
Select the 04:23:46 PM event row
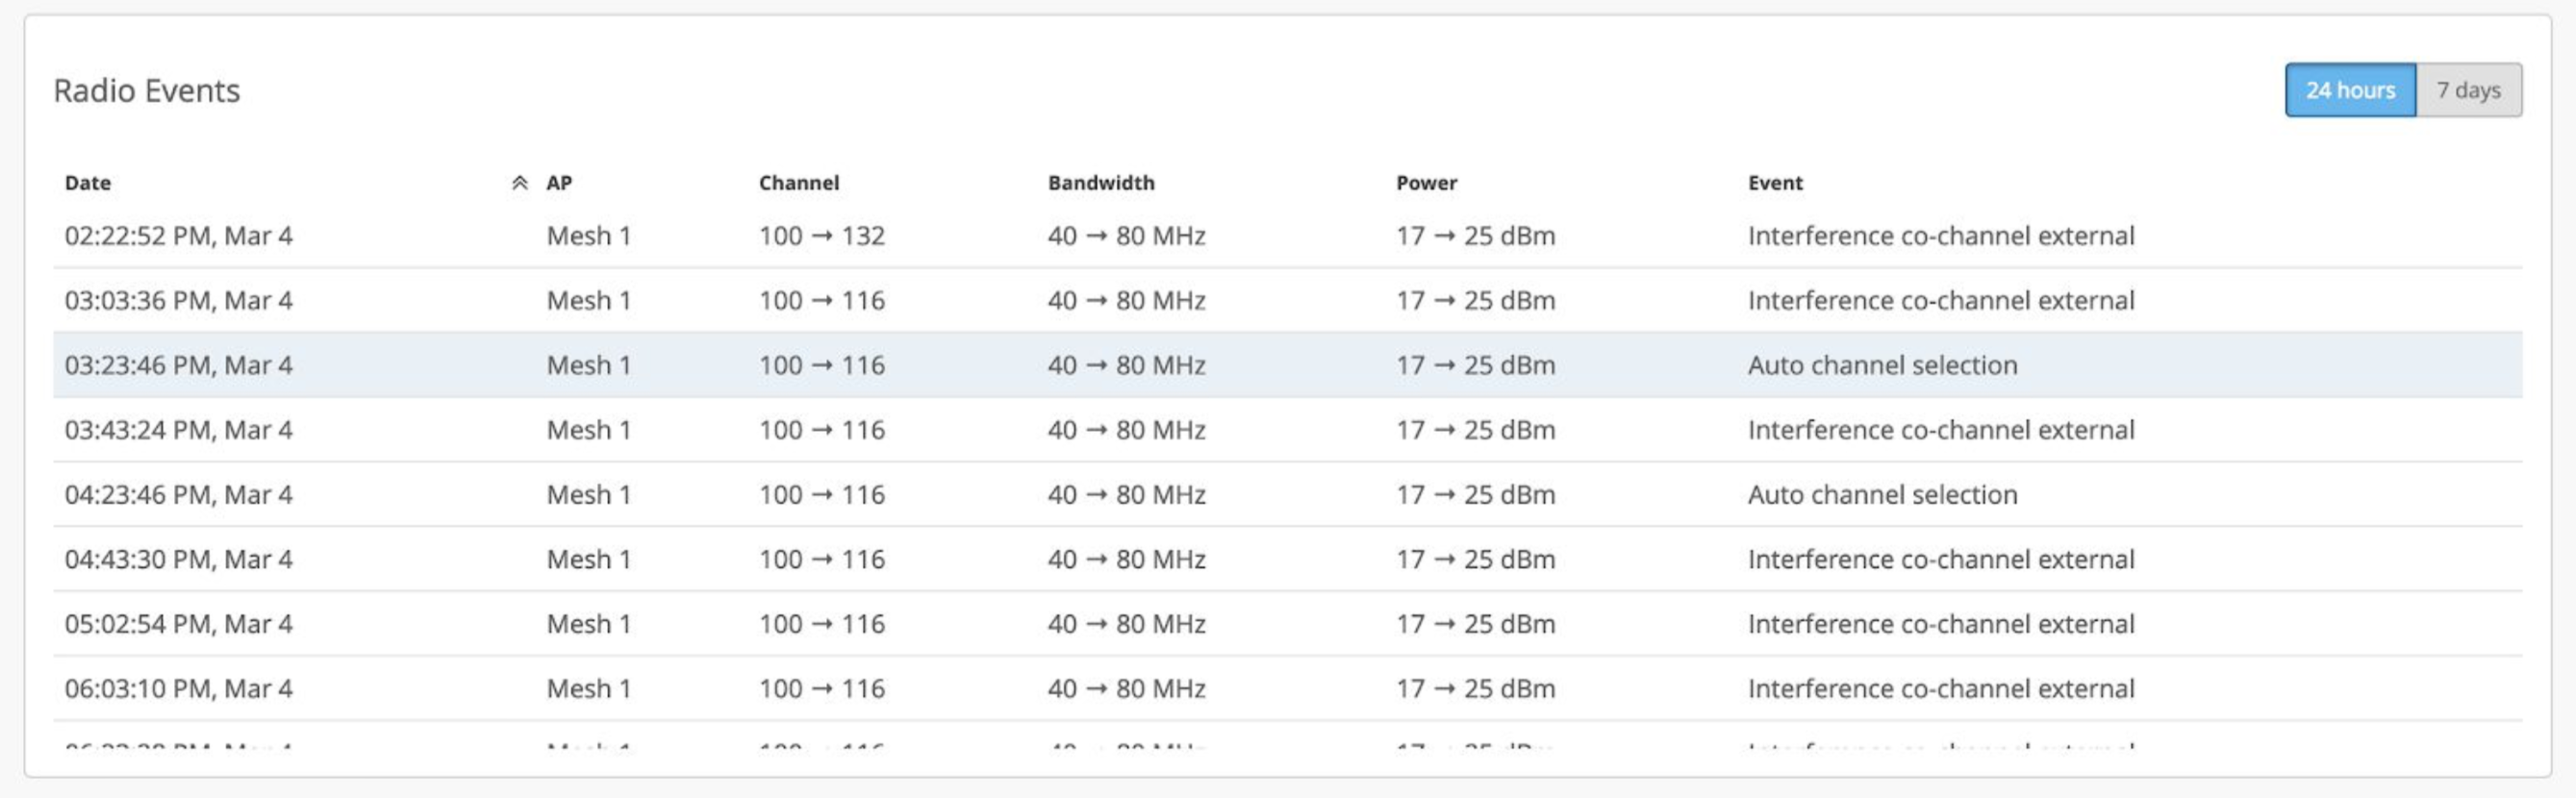point(178,495)
